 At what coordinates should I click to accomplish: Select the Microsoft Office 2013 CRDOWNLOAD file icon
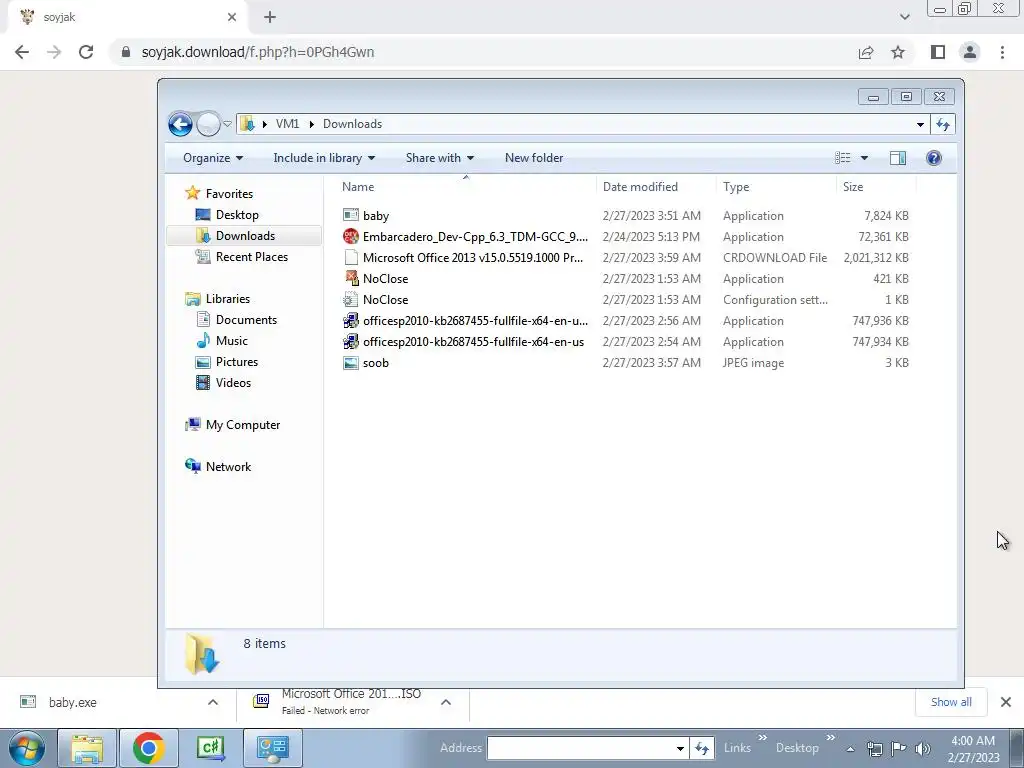tap(351, 257)
